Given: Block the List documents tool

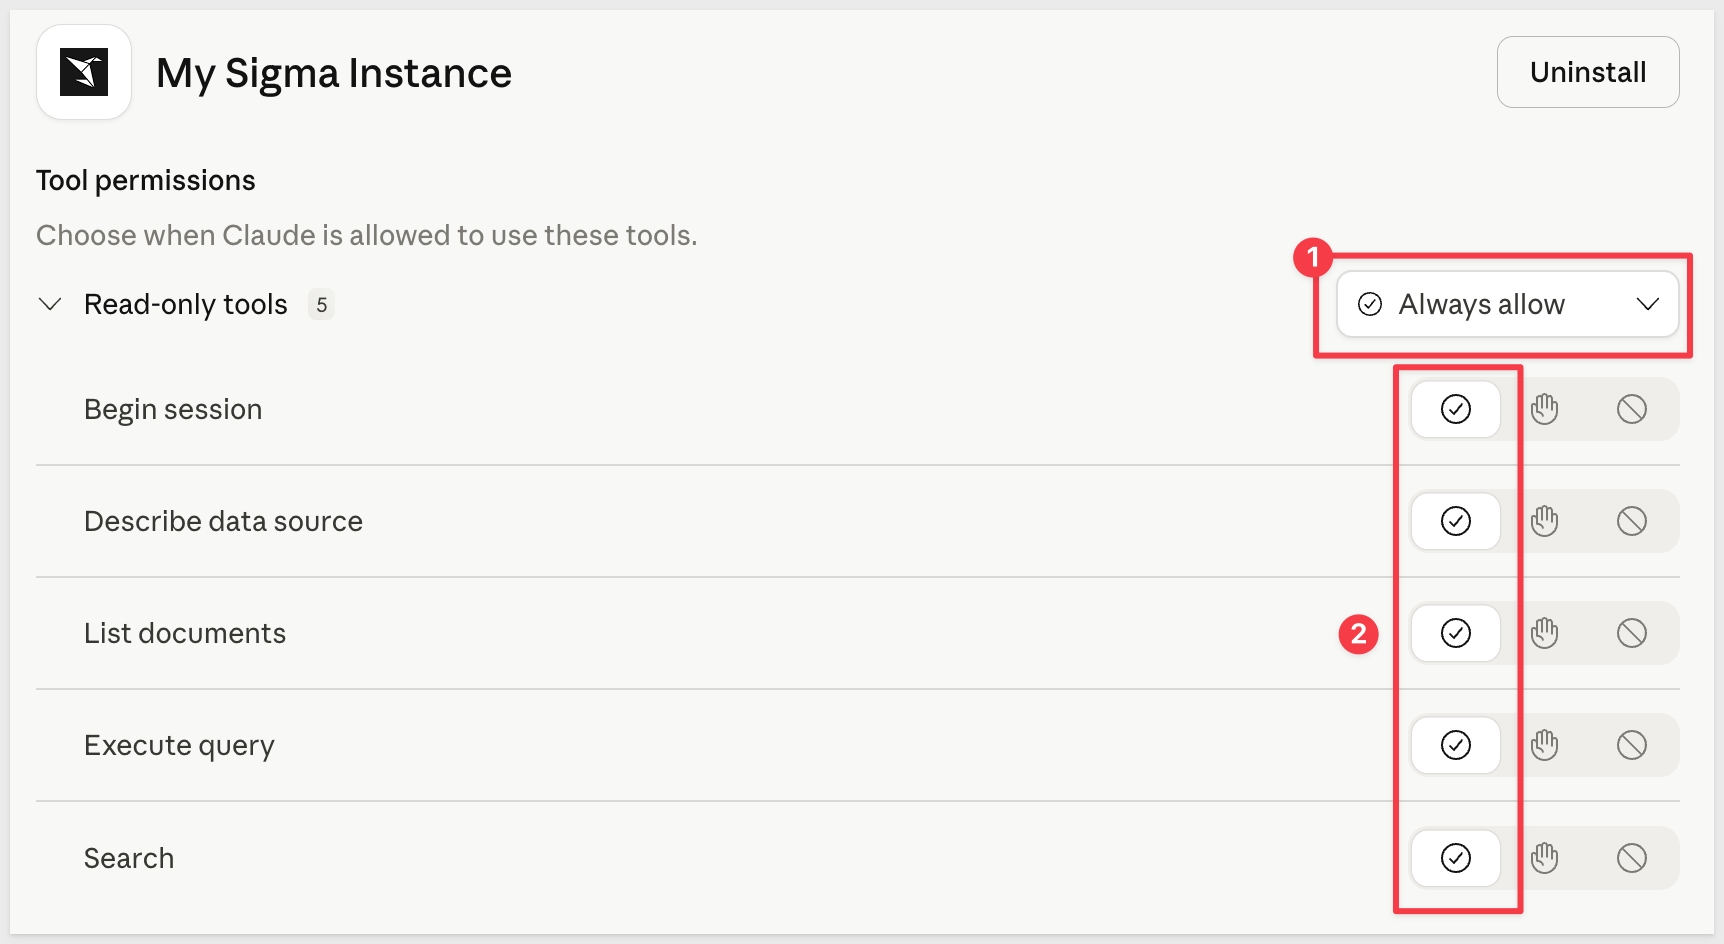Looking at the screenshot, I should (1632, 633).
